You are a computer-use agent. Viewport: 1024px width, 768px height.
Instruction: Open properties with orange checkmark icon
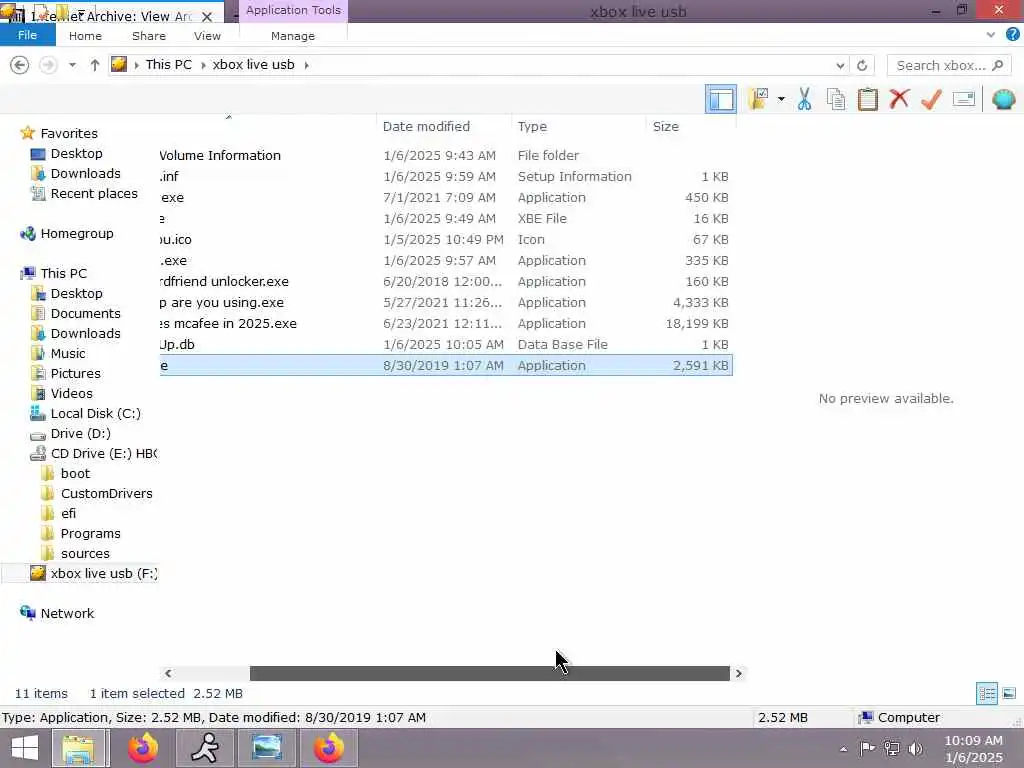[x=931, y=99]
